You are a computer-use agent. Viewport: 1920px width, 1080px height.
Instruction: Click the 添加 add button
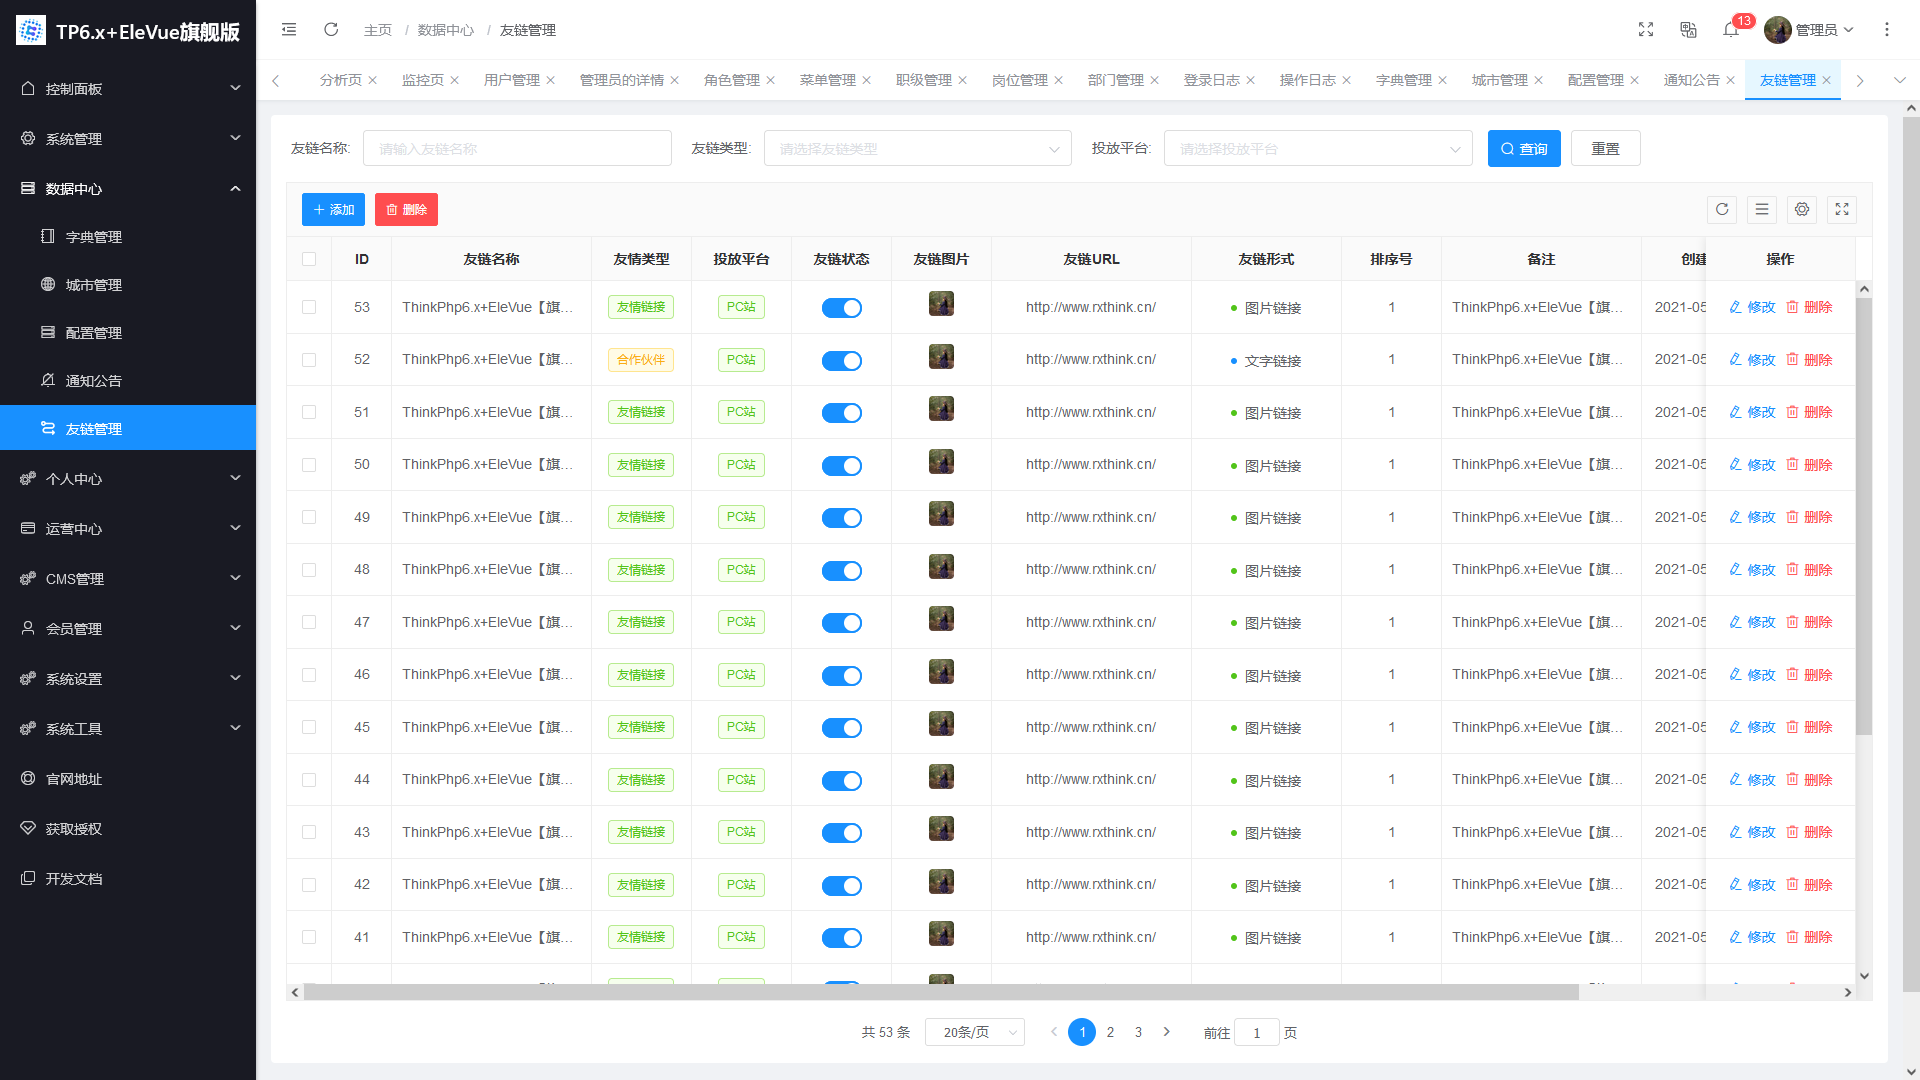[333, 210]
